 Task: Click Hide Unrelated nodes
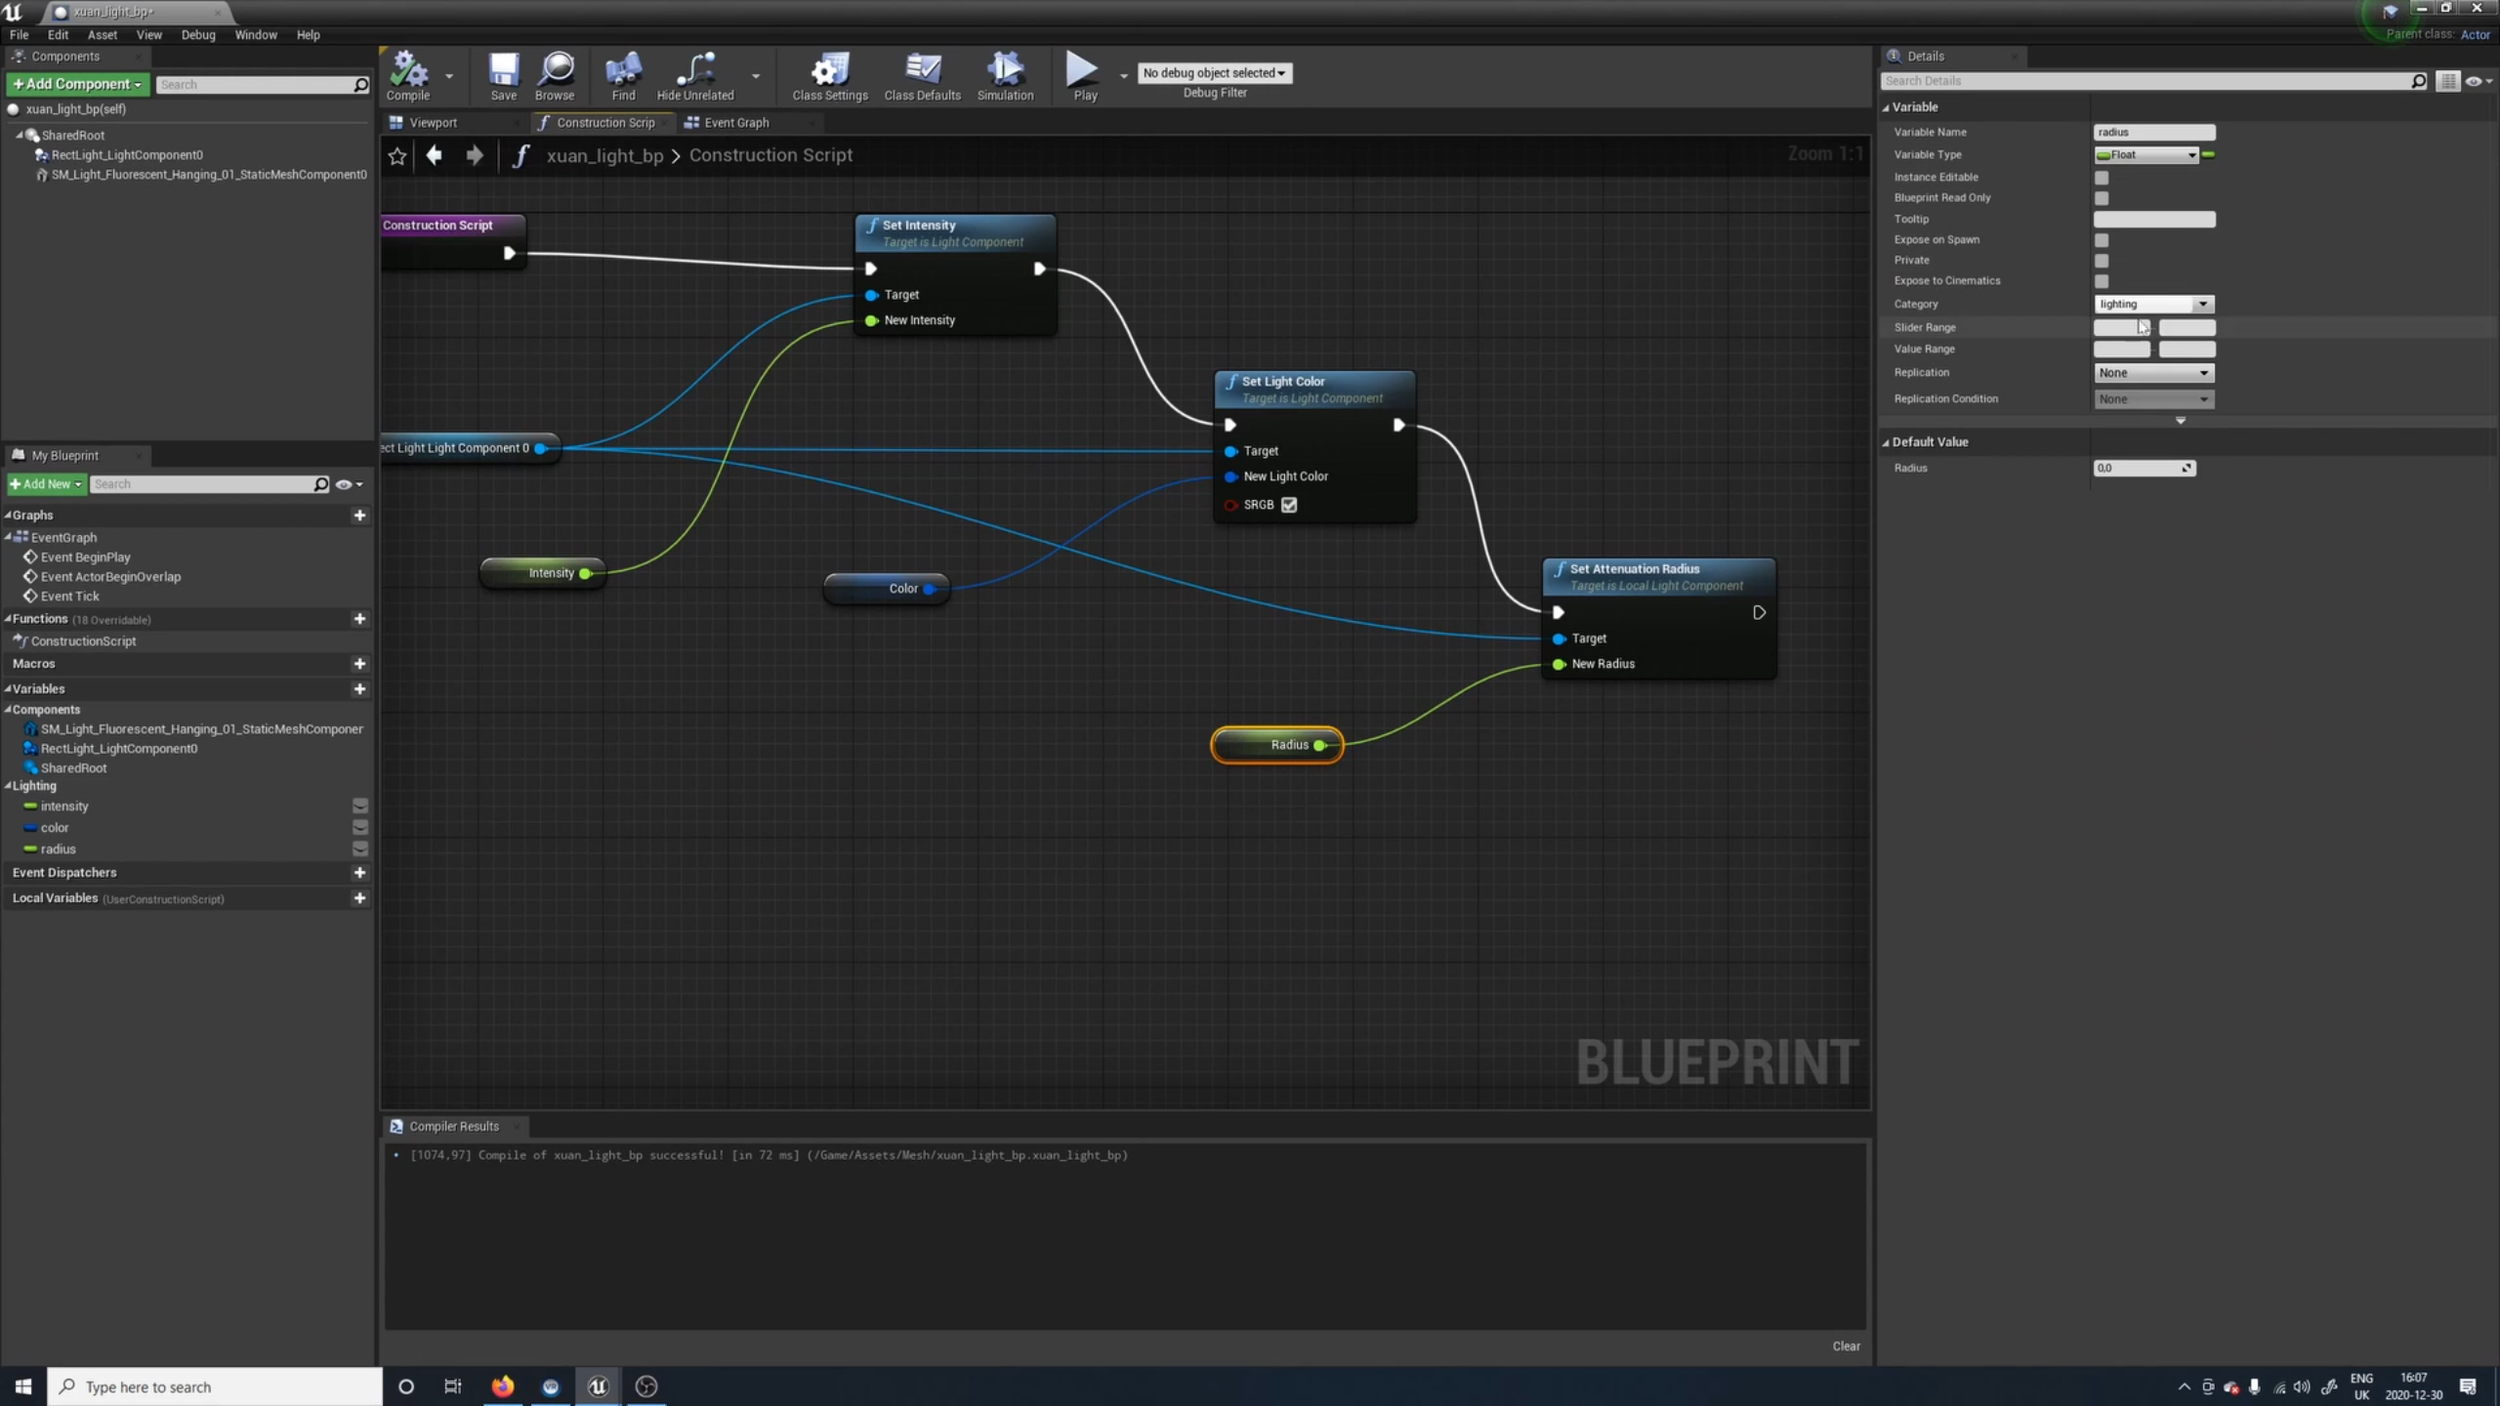click(694, 74)
